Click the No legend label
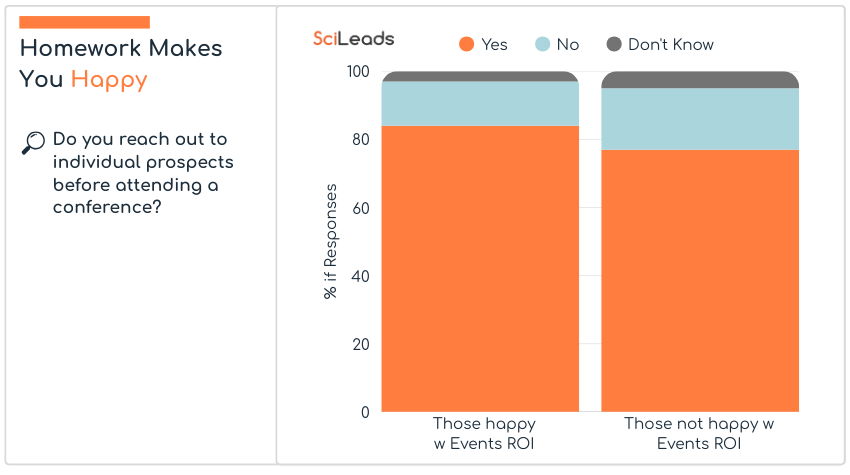Viewport: 850px width, 475px height. [568, 45]
